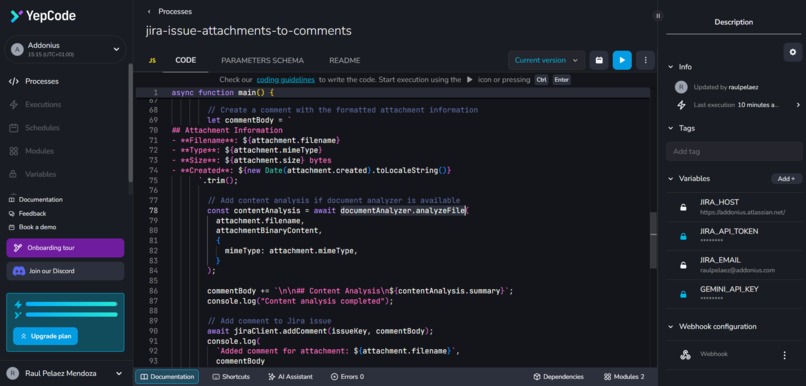
Task: Click the save version icon button
Action: [x=599, y=60]
